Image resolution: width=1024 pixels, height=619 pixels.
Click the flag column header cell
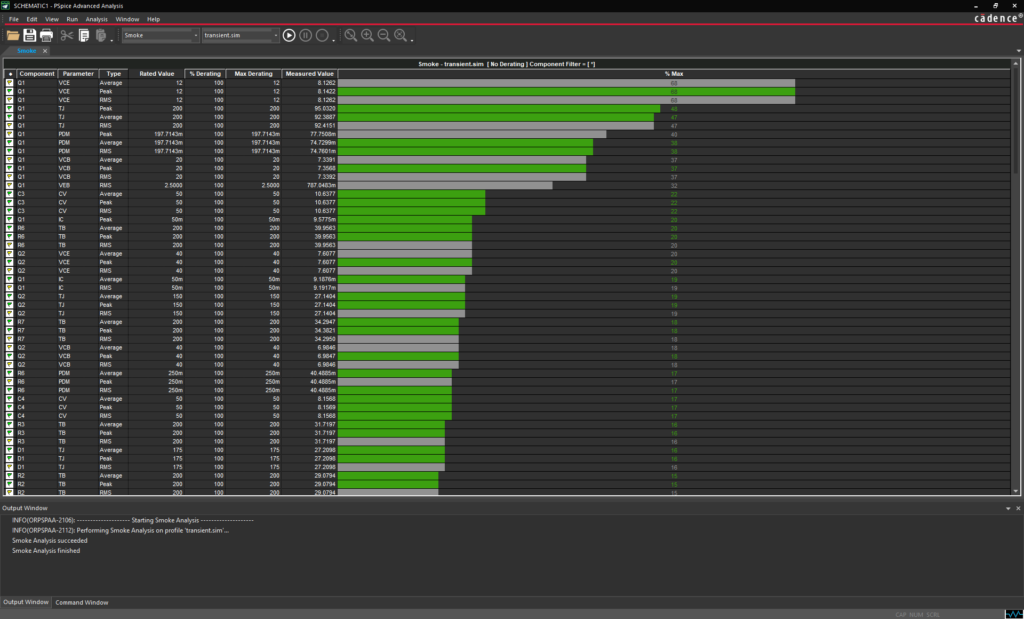(x=10, y=74)
